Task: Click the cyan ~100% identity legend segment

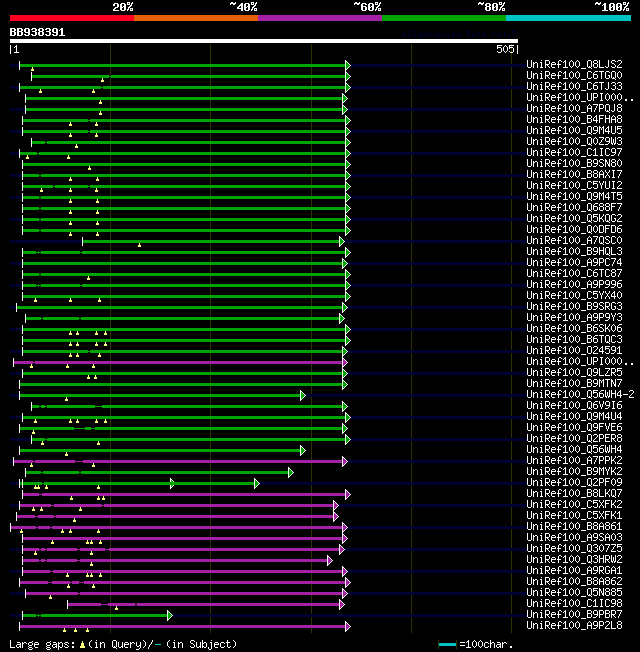Action: [568, 18]
